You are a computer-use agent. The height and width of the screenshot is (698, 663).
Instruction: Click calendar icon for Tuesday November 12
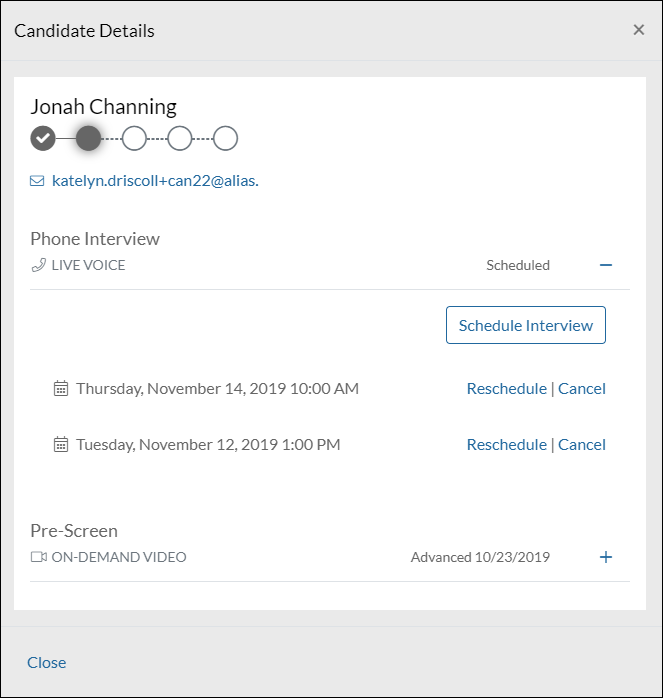click(x=61, y=444)
